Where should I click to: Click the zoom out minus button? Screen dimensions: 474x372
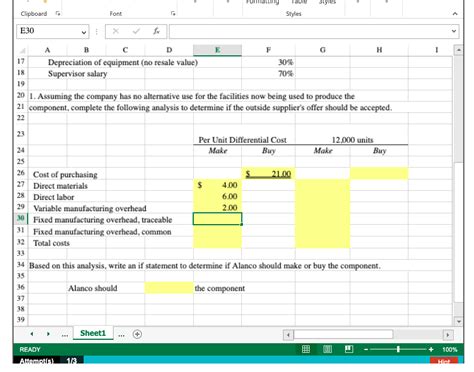[366, 349]
